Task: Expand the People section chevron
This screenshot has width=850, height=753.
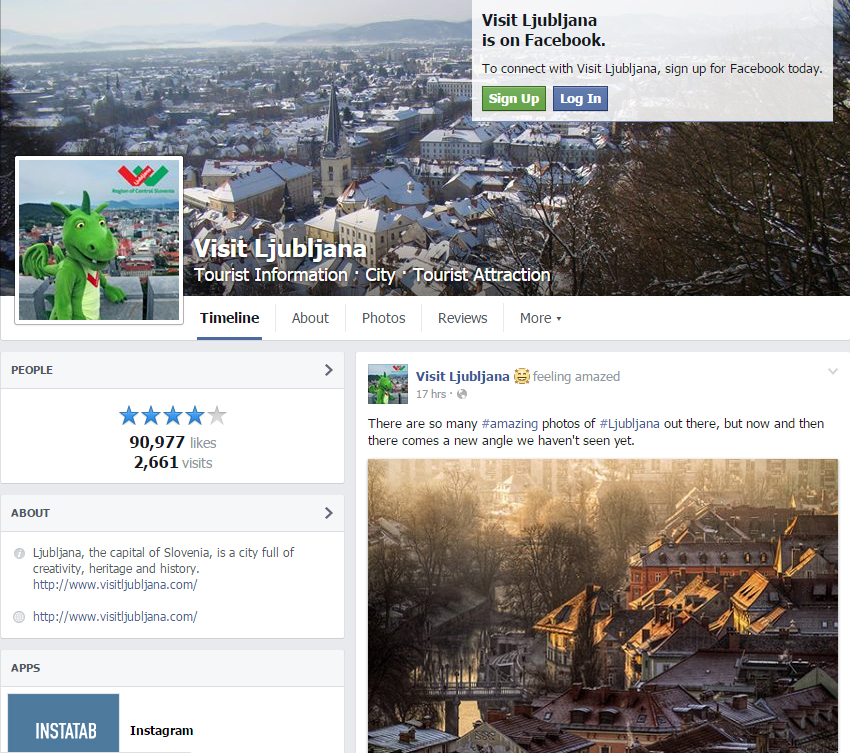Action: (329, 370)
